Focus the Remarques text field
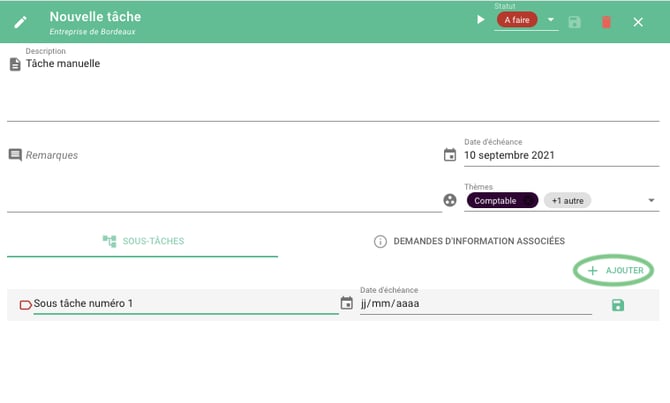Viewport: 670px width, 403px height. [x=233, y=179]
